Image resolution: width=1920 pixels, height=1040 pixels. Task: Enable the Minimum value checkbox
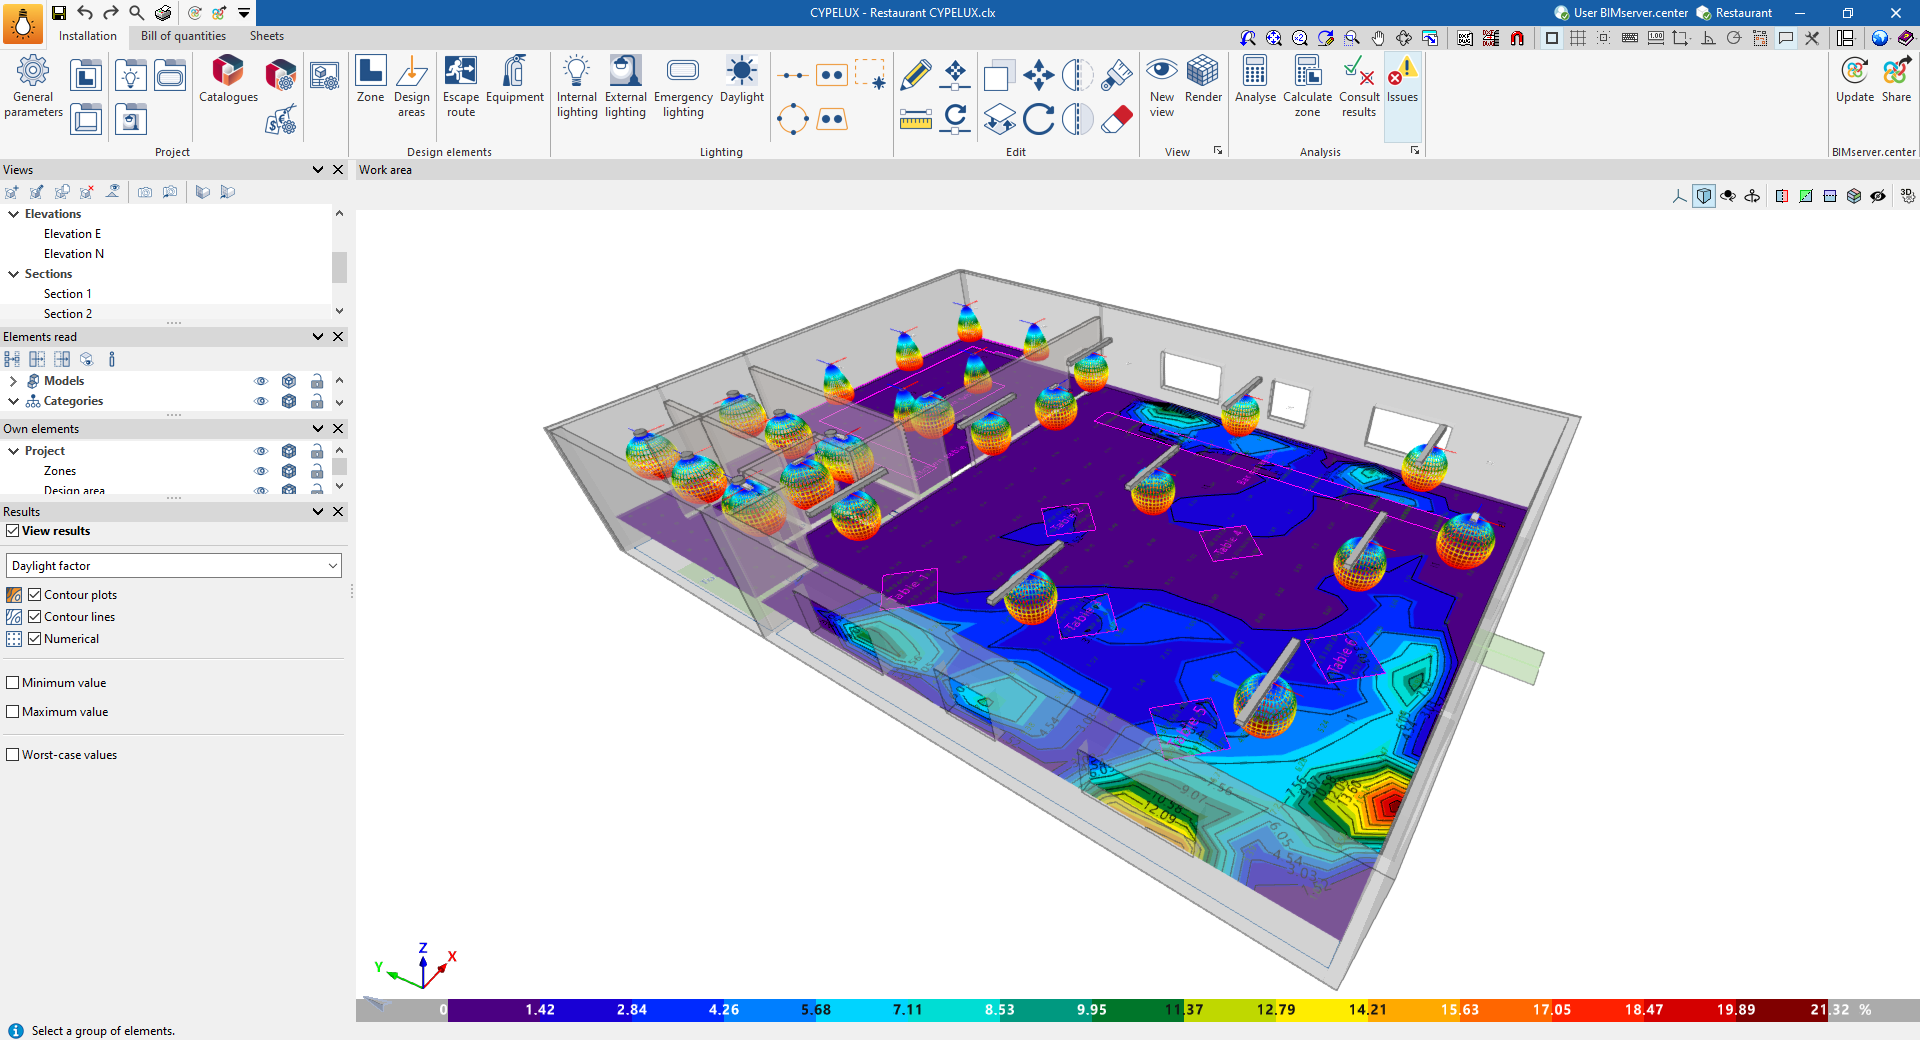pyautogui.click(x=13, y=683)
